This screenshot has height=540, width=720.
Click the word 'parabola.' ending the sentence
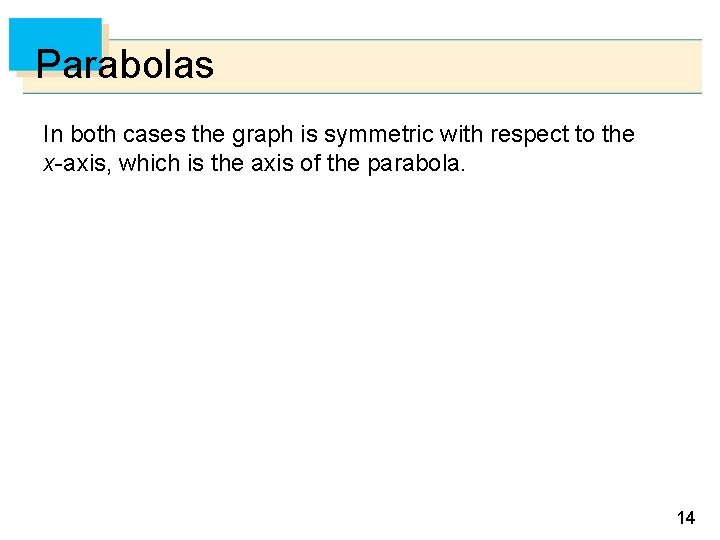(x=416, y=164)
